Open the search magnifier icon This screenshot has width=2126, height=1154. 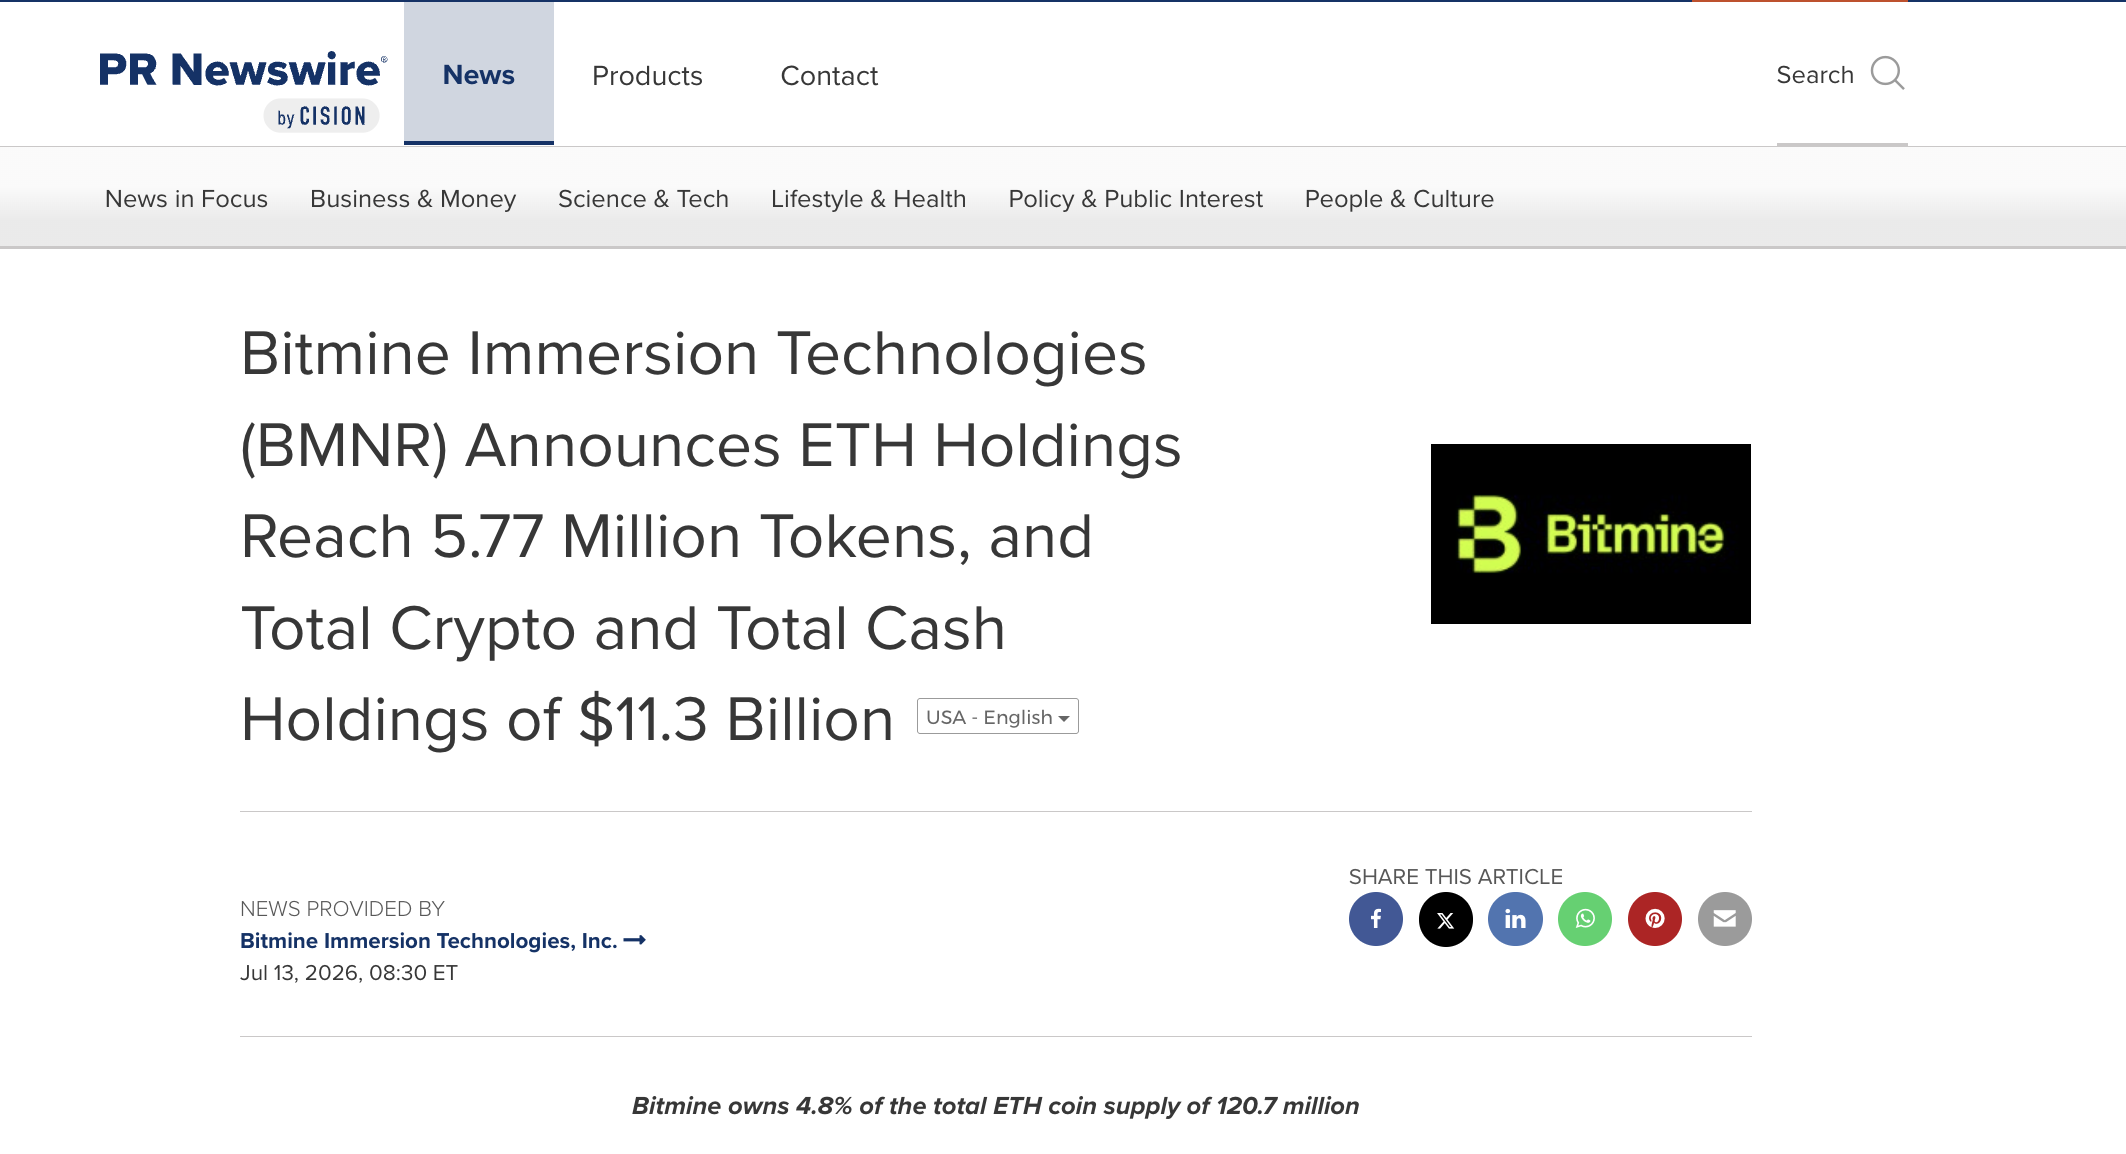[x=1887, y=74]
